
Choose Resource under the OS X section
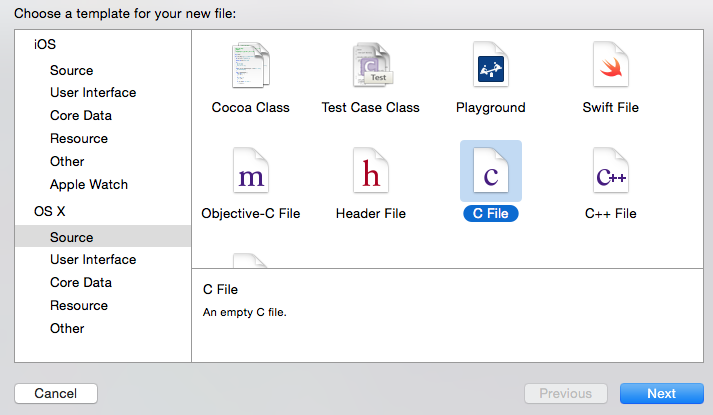coord(79,306)
